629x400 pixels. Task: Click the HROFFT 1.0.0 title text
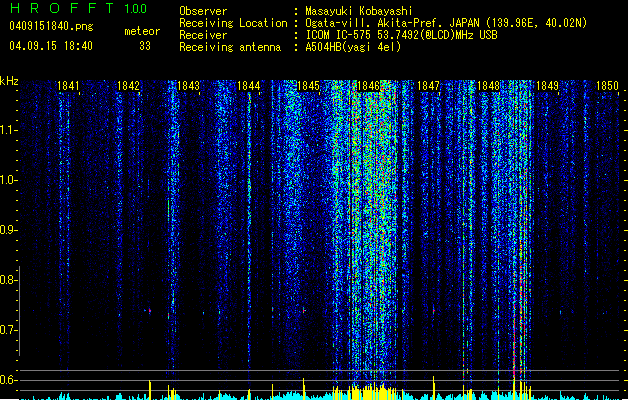coord(79,8)
